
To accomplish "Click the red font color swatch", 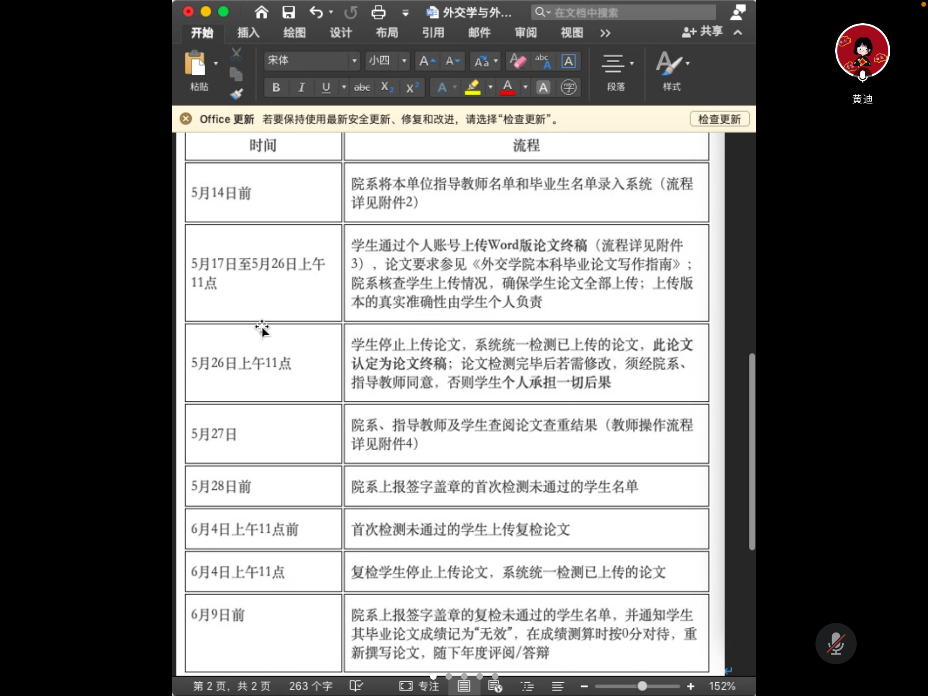I will click(x=507, y=88).
